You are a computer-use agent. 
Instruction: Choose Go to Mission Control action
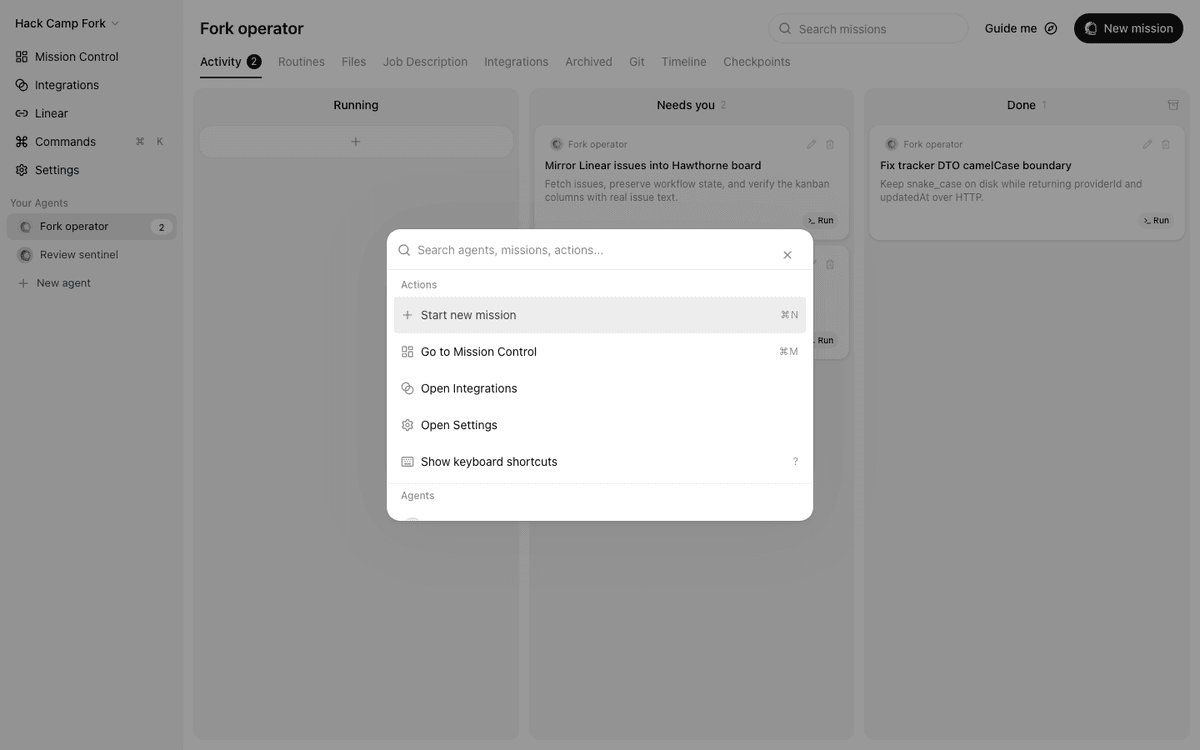click(600, 352)
